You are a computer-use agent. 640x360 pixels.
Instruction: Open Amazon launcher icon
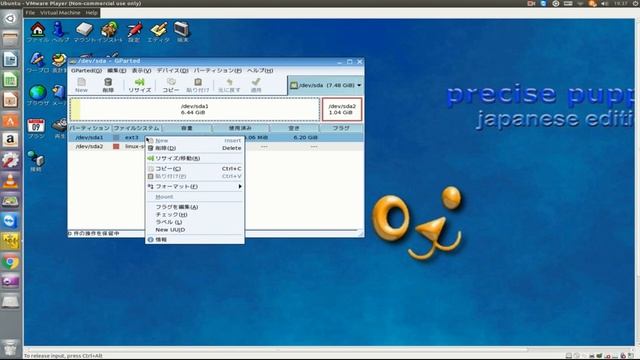click(10, 140)
